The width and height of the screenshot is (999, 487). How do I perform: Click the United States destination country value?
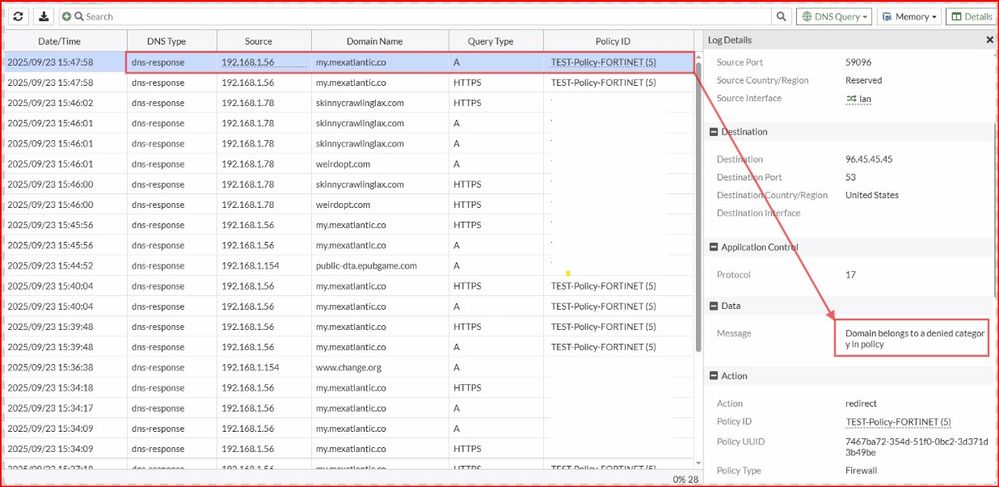click(x=872, y=195)
